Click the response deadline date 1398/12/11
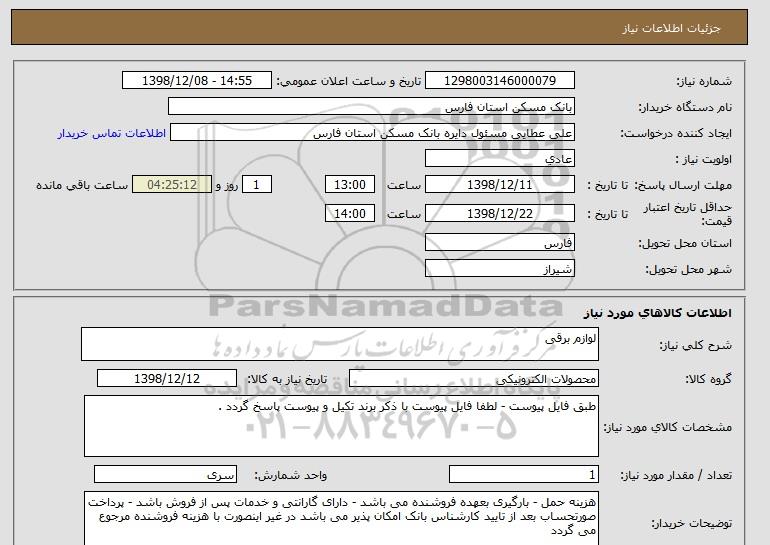Screen dimensions: 770x545 click(499, 185)
